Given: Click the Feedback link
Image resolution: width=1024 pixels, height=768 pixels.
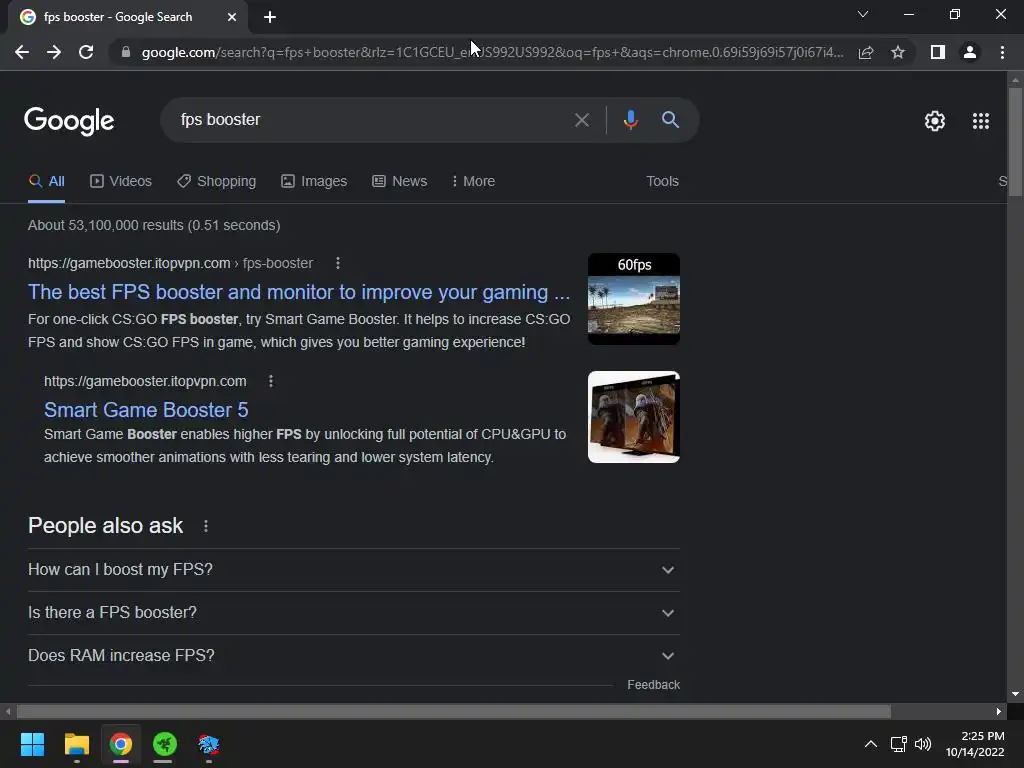Looking at the screenshot, I should [654, 685].
